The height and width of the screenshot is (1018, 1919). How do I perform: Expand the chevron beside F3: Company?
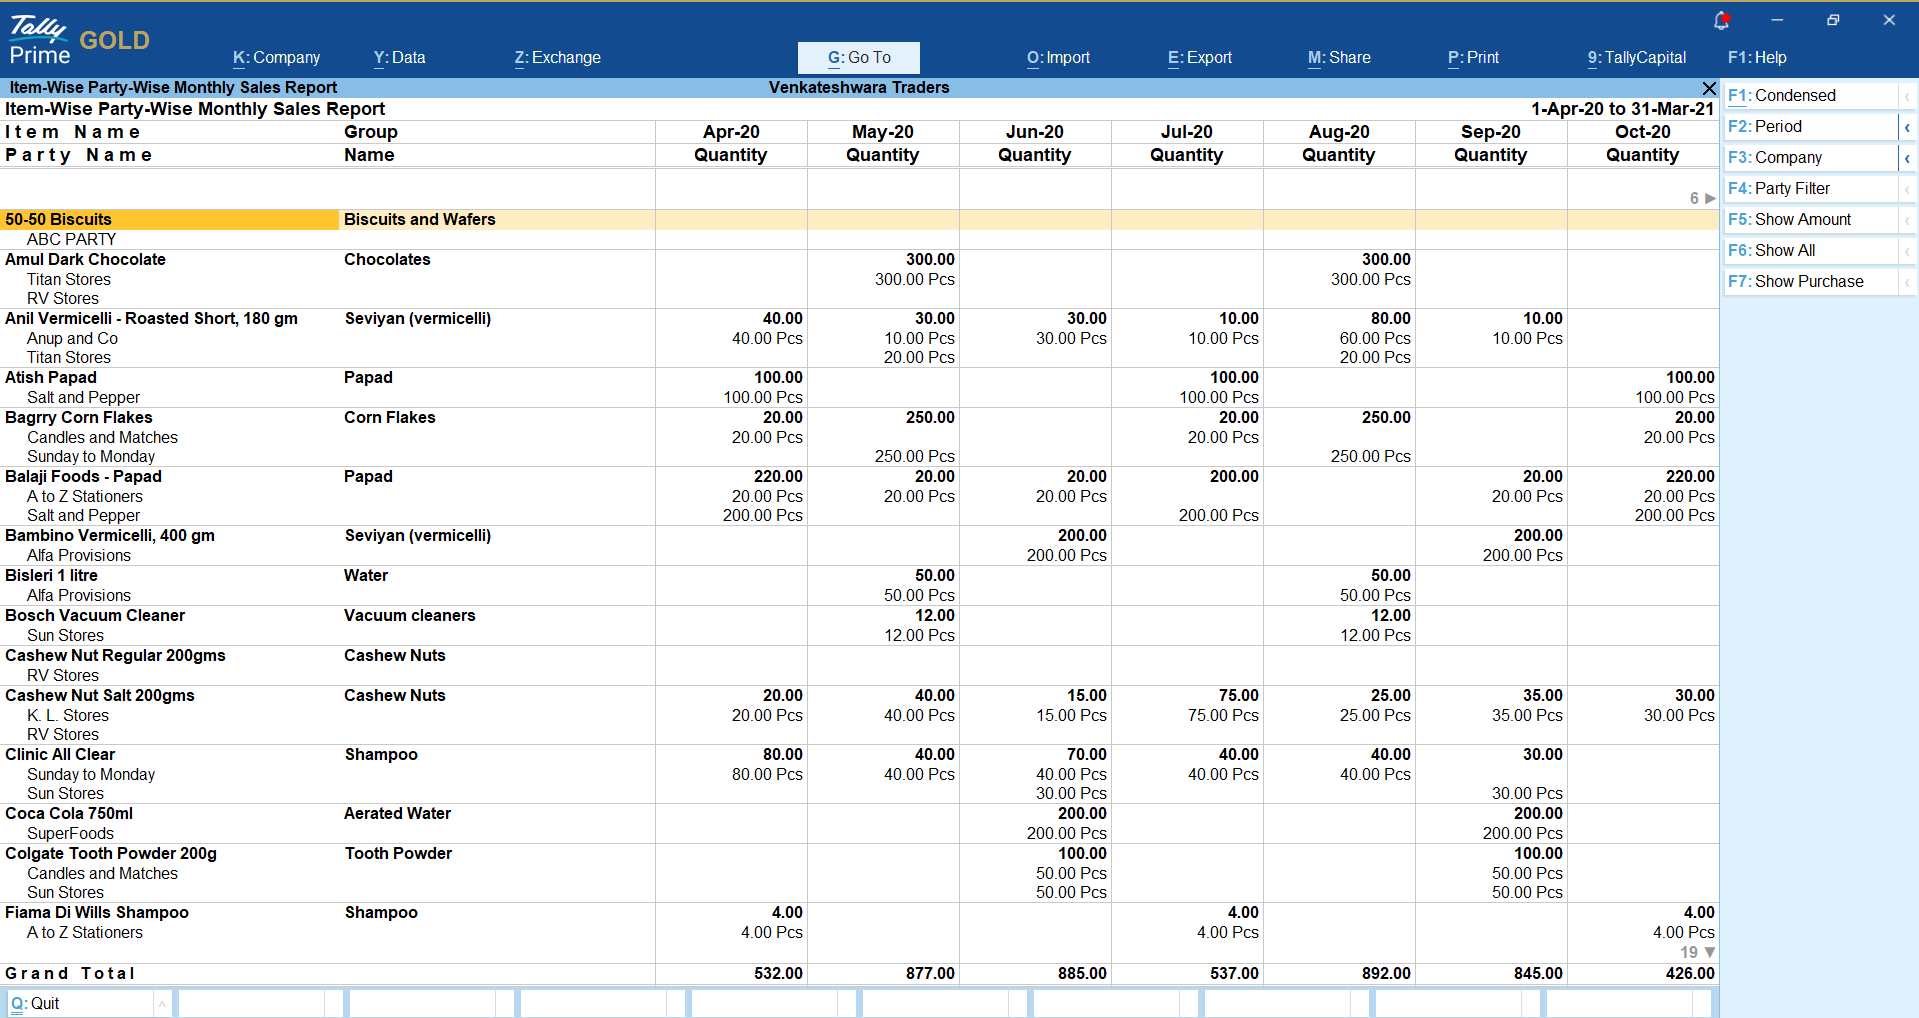pyautogui.click(x=1907, y=158)
